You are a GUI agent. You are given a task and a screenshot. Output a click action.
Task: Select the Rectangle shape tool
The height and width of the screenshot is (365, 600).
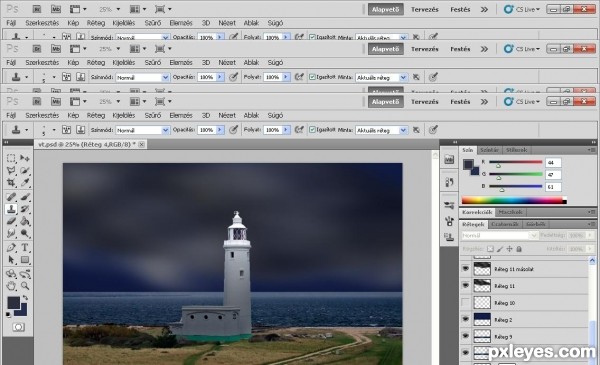pos(25,260)
